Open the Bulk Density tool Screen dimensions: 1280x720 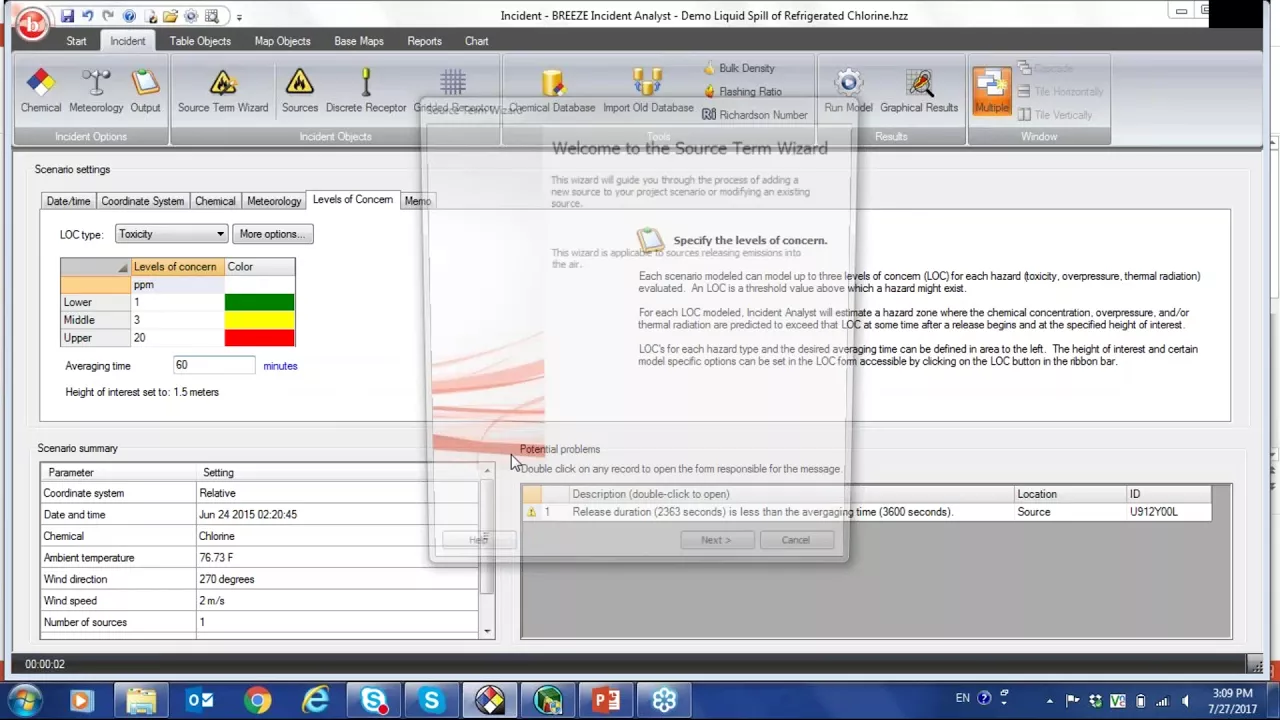click(739, 68)
